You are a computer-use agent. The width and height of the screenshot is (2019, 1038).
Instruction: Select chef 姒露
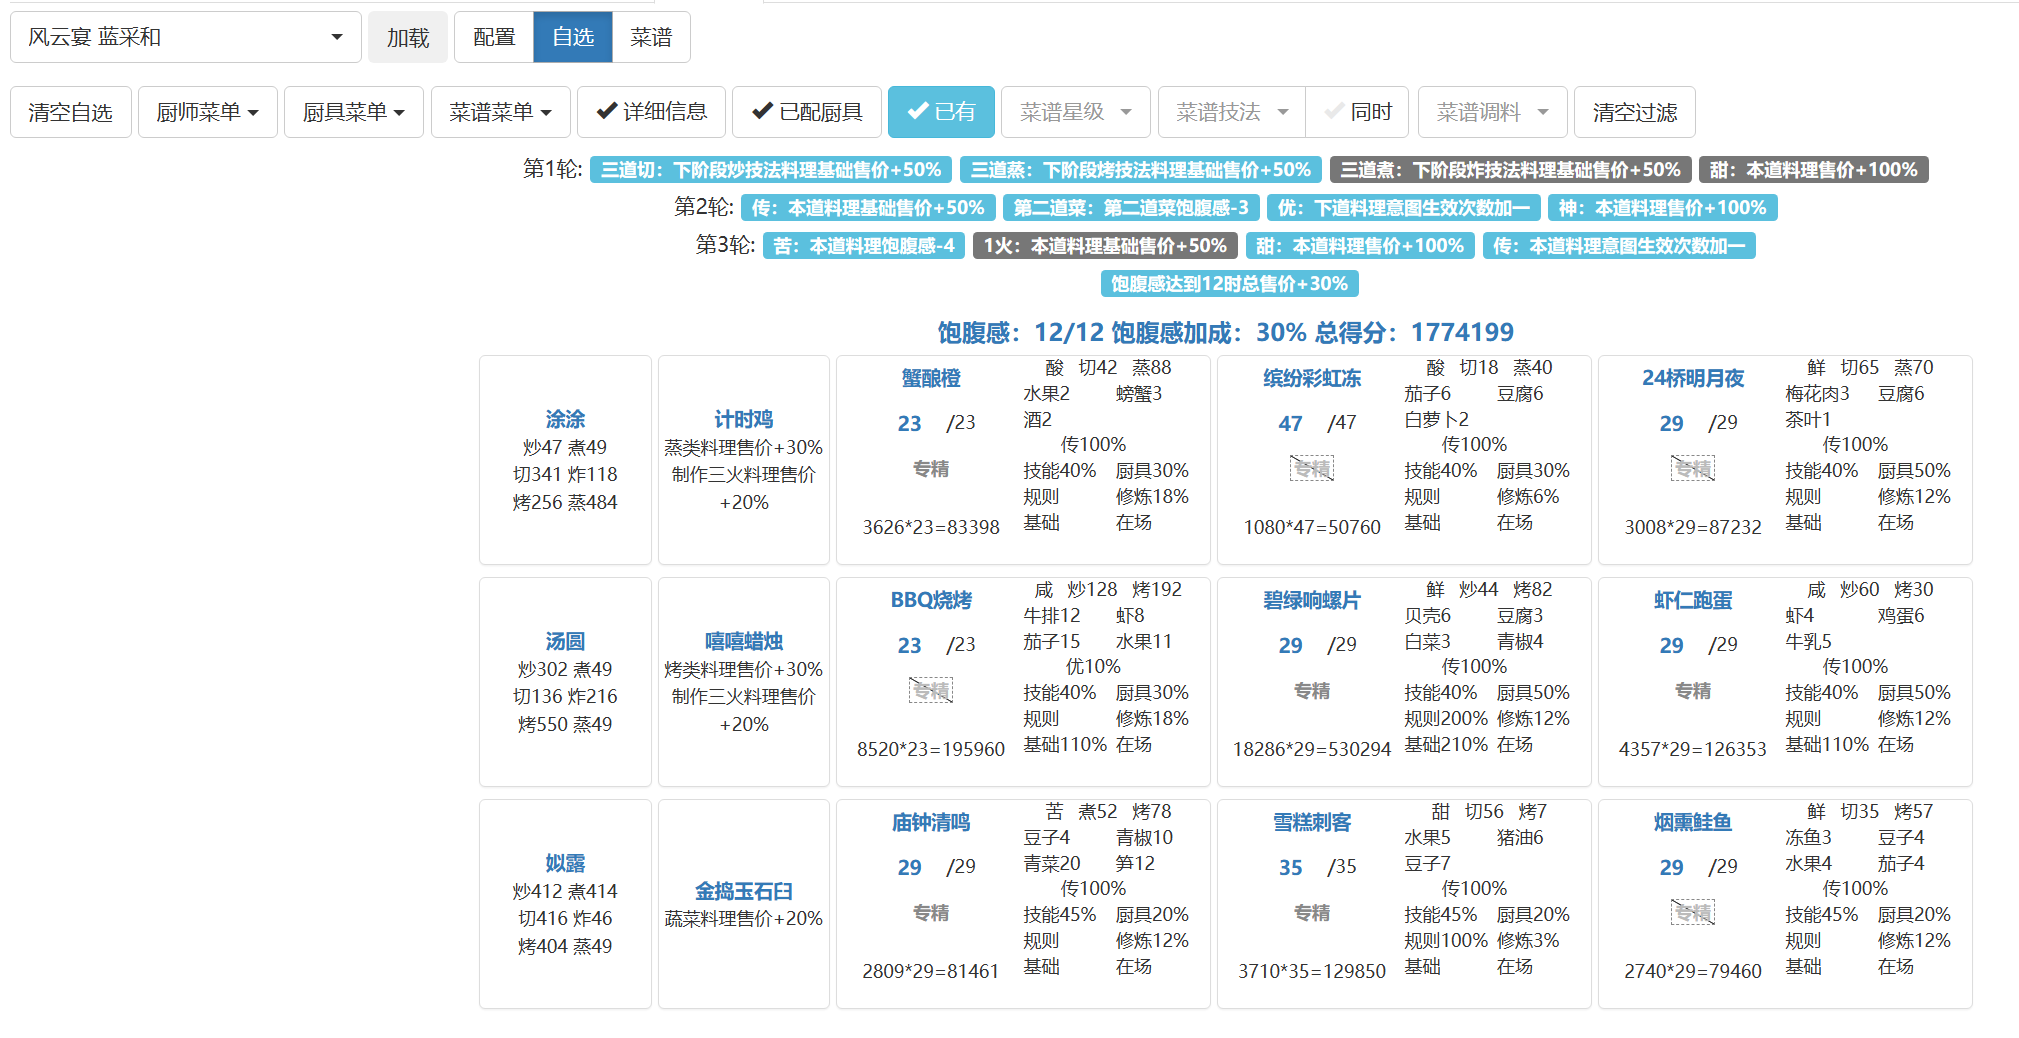pos(565,863)
